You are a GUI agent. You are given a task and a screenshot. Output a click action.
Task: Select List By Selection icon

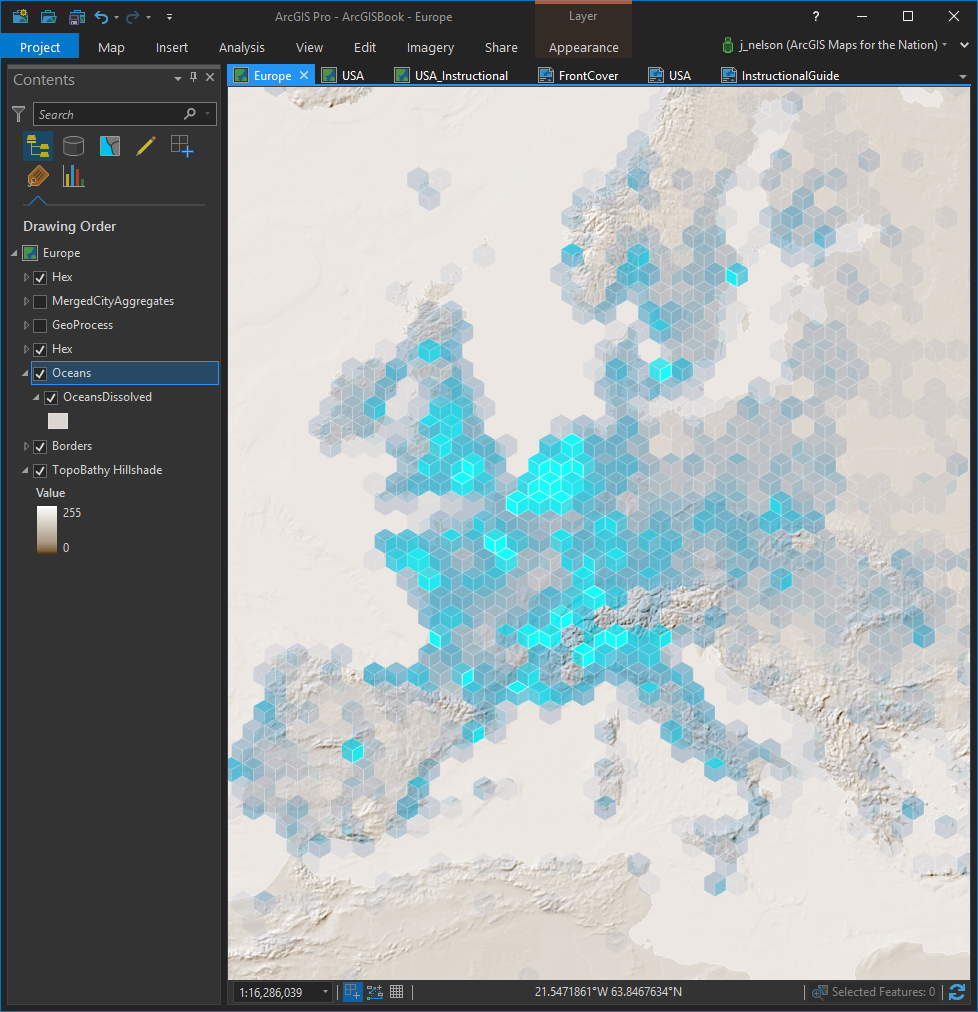(110, 146)
